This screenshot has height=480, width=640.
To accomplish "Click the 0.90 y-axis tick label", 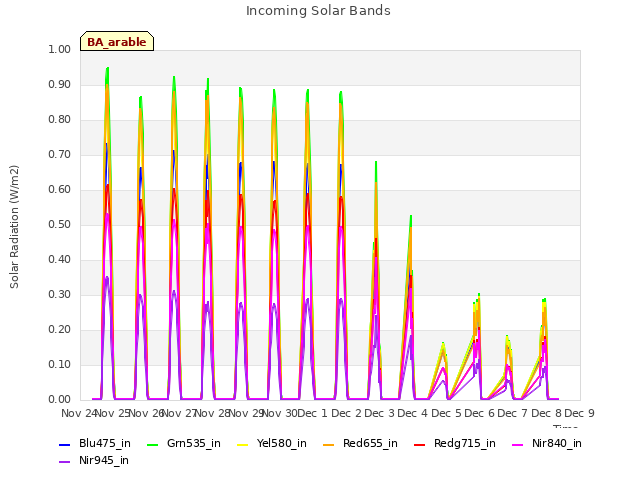I will click(59, 84).
